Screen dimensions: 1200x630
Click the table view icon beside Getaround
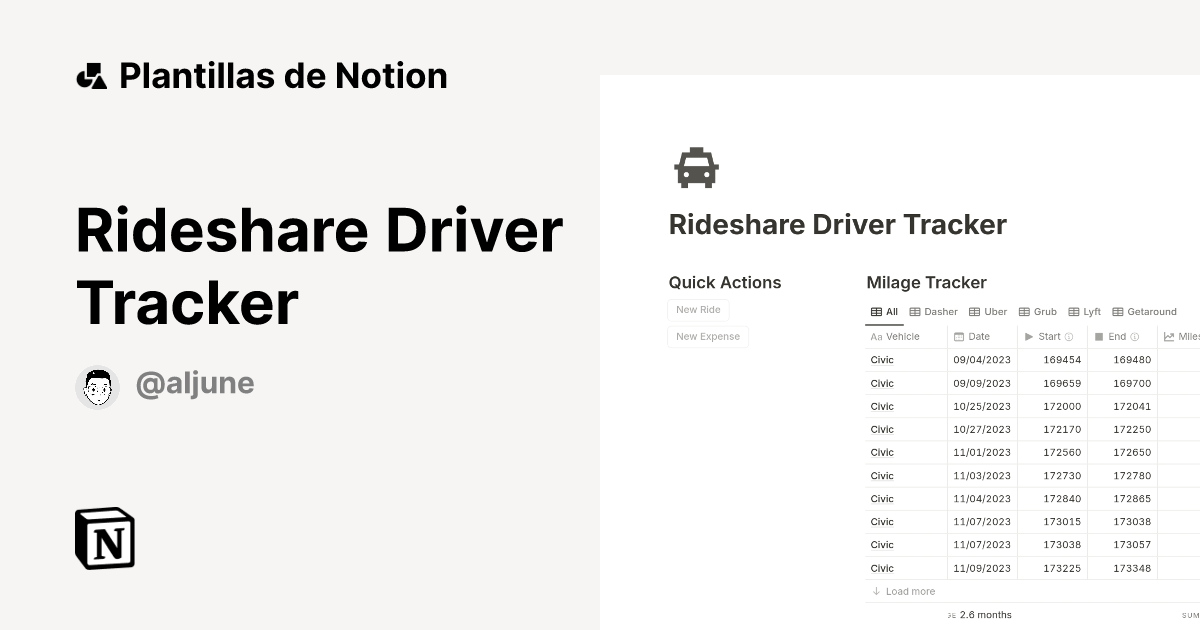pyautogui.click(x=1116, y=311)
